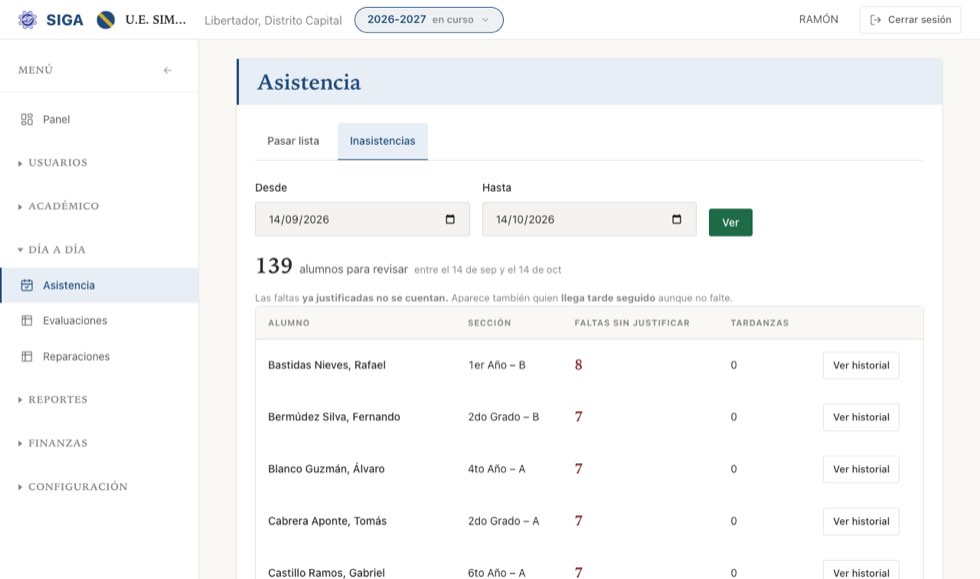Click the Hasta date field 14/10/2026

coord(589,219)
